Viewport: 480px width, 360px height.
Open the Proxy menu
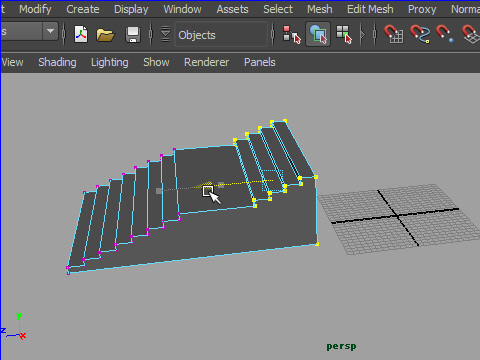point(422,9)
